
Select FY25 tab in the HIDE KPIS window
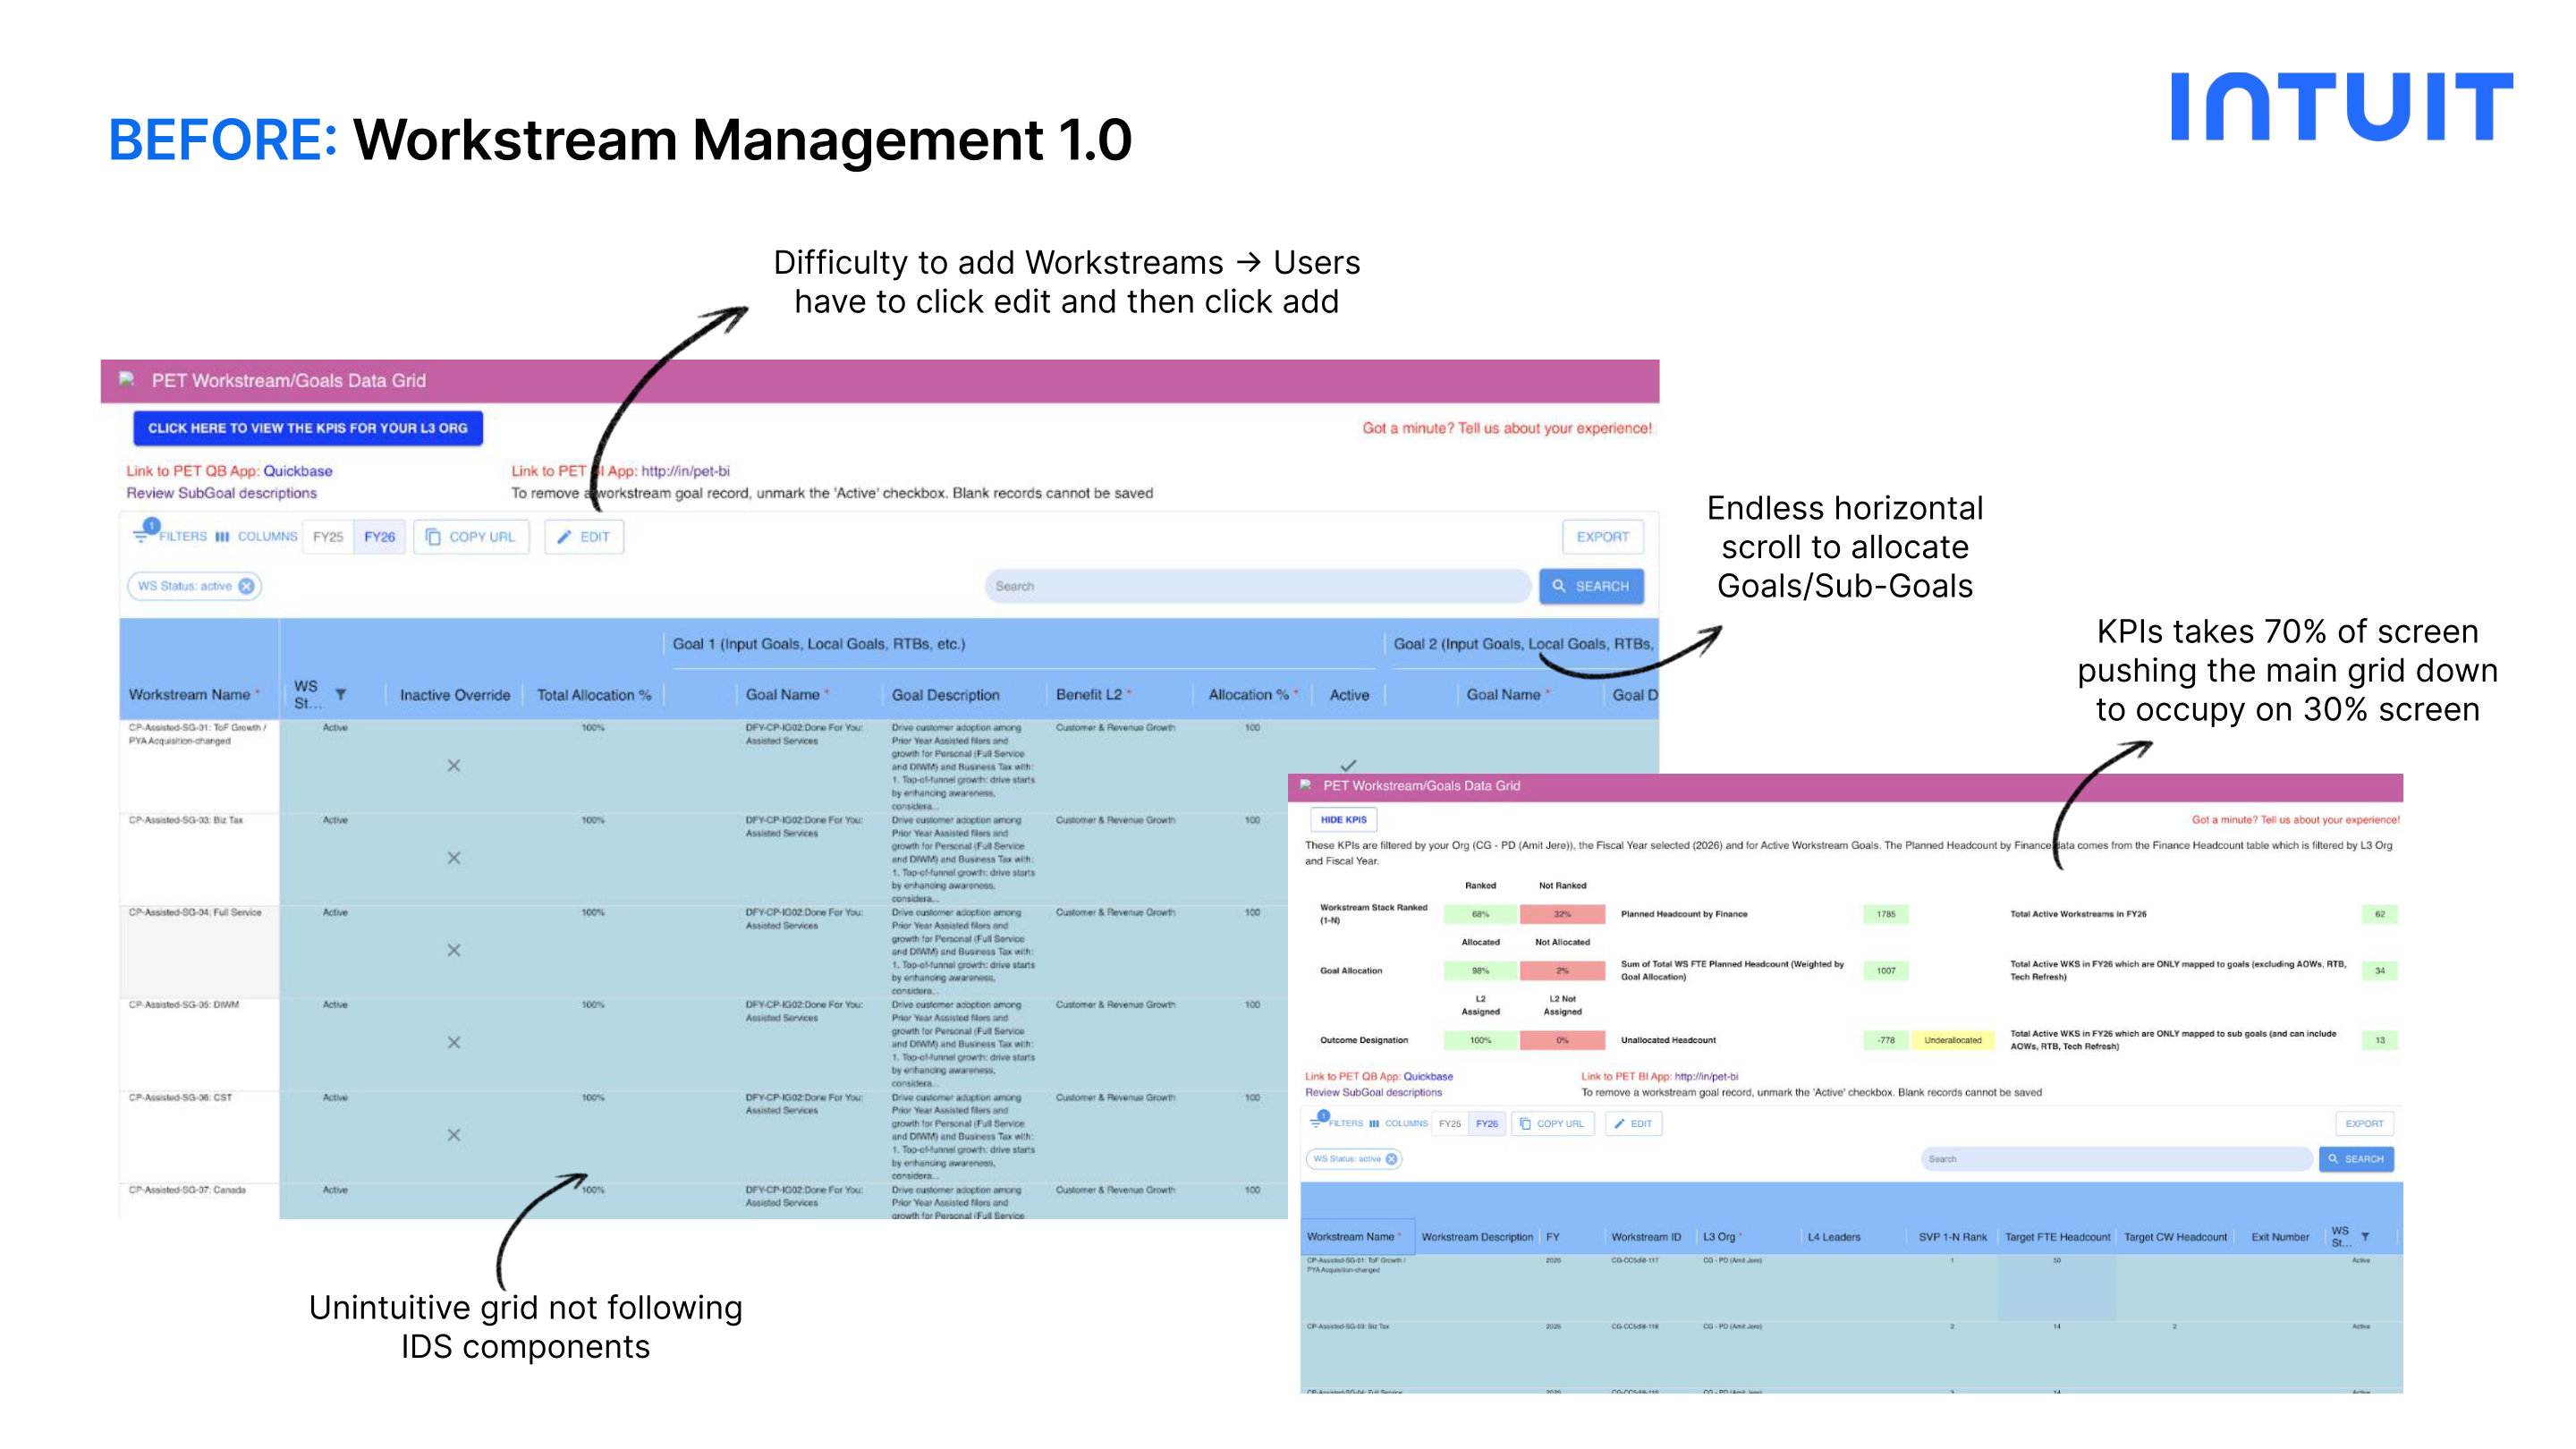(1449, 1124)
